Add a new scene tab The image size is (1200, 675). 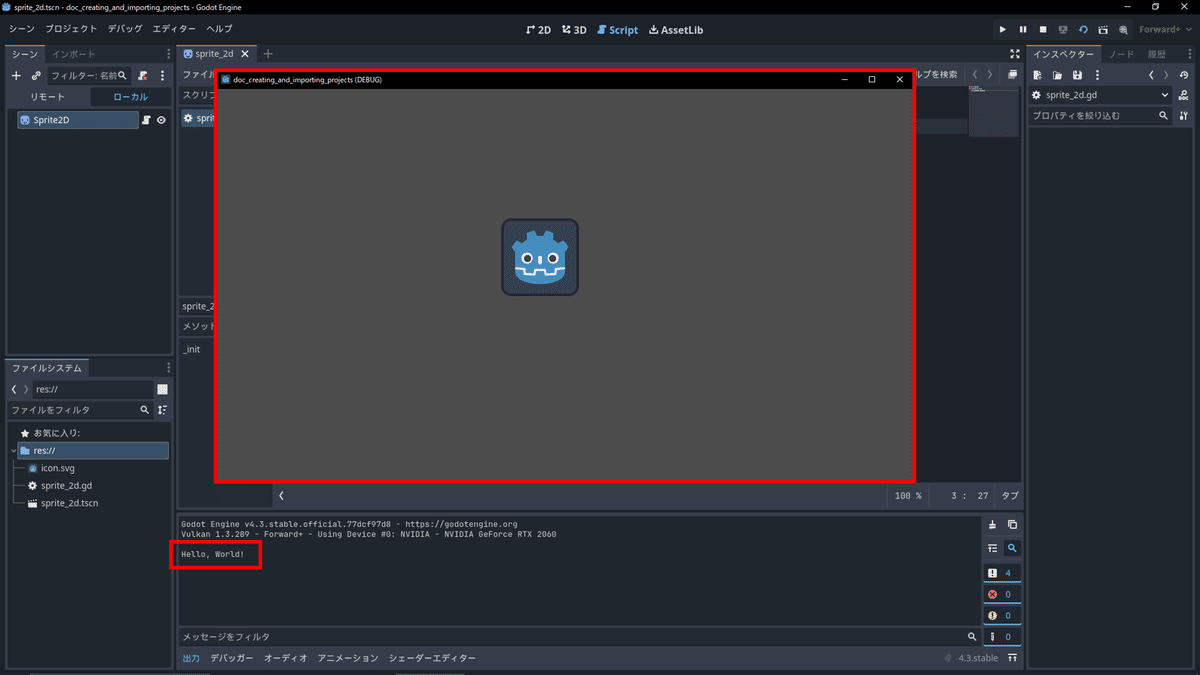pyautogui.click(x=268, y=54)
